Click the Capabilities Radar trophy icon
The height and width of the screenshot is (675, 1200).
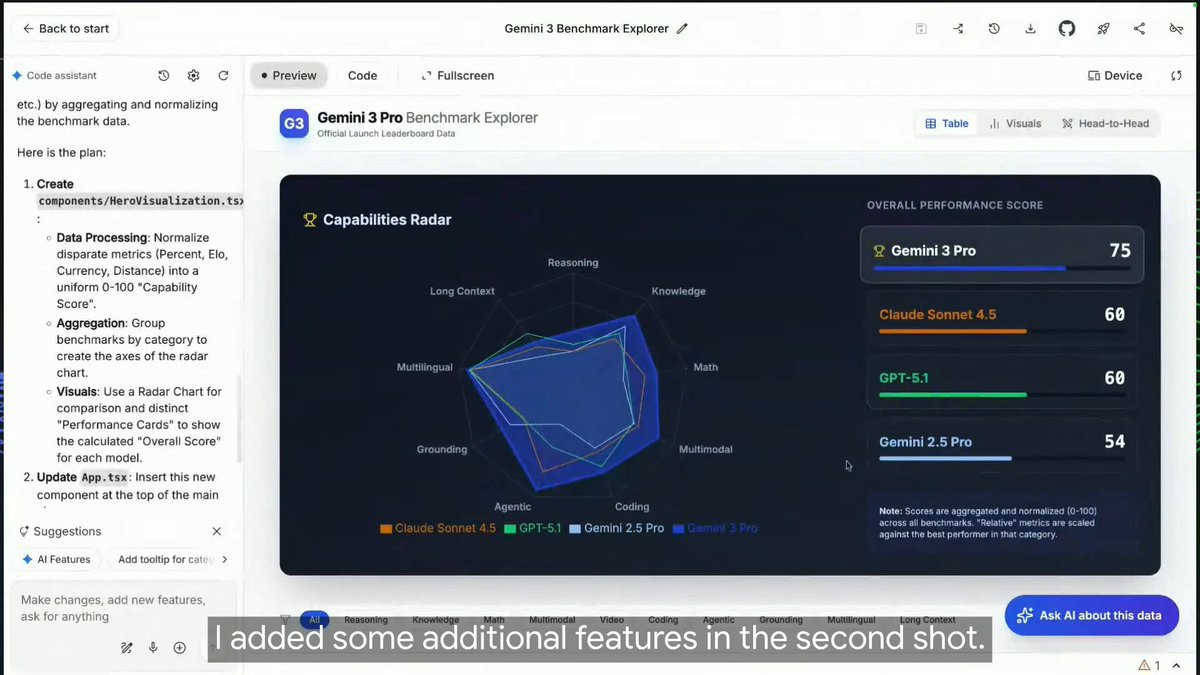tap(310, 220)
